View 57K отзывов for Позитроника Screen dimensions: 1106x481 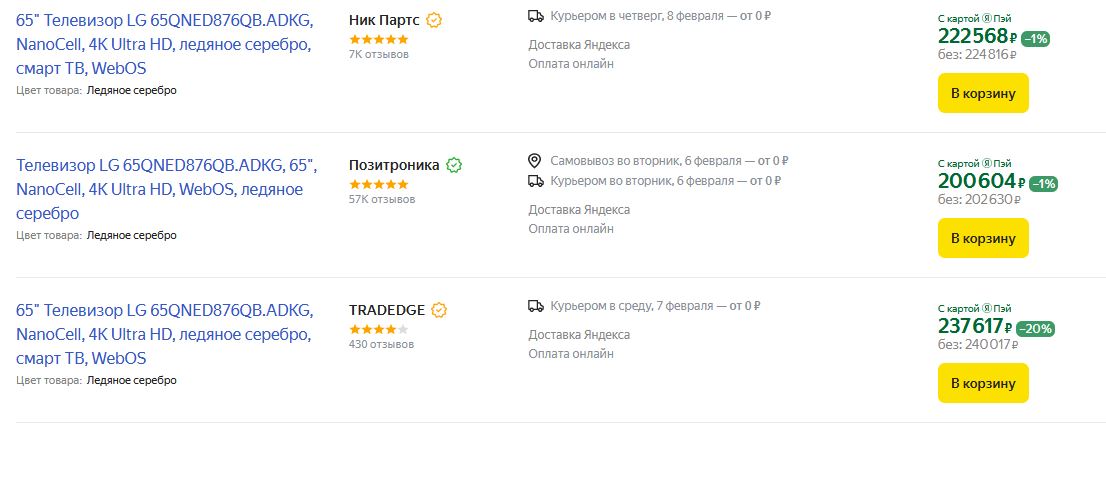pos(382,199)
